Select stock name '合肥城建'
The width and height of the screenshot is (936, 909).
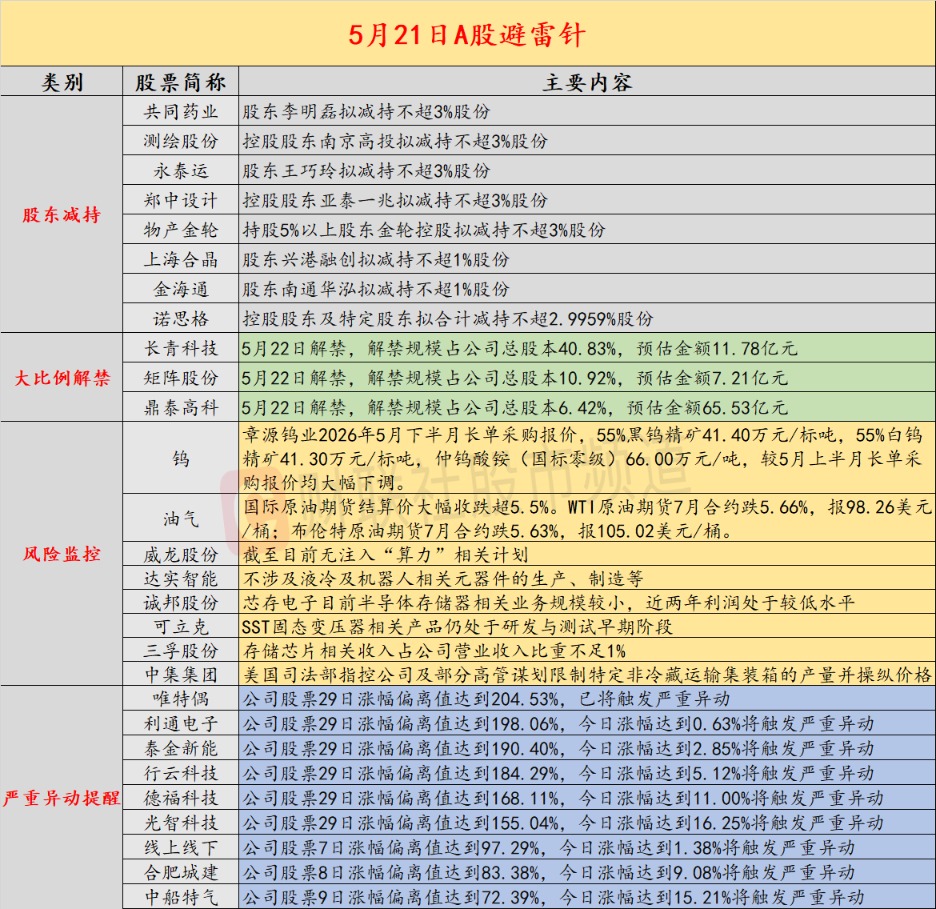click(180, 872)
